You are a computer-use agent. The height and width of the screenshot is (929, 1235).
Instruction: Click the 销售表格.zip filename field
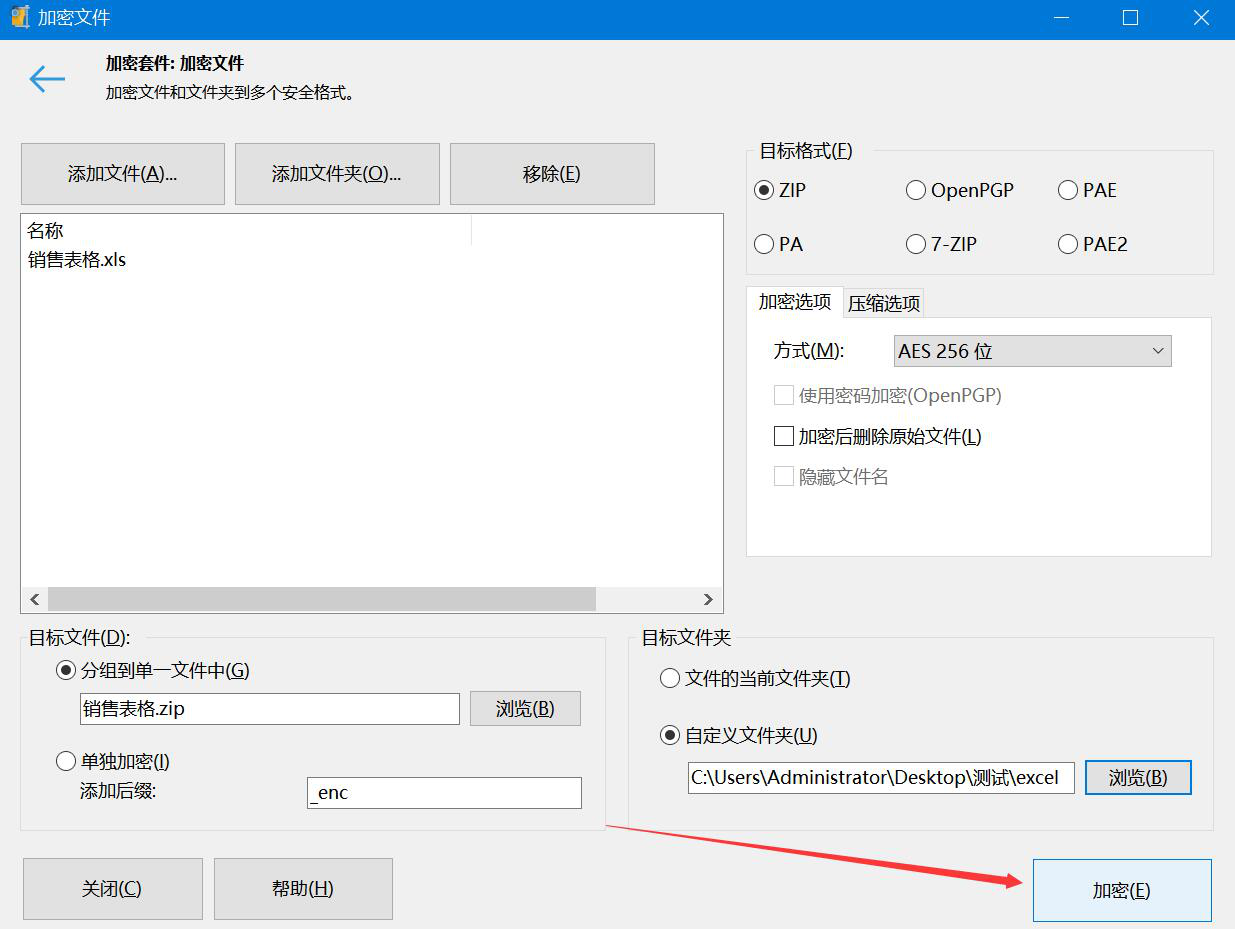tap(270, 709)
